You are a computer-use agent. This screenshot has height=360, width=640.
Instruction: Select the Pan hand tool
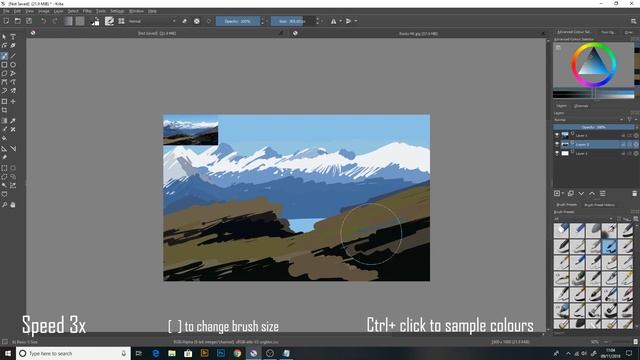click(13, 205)
